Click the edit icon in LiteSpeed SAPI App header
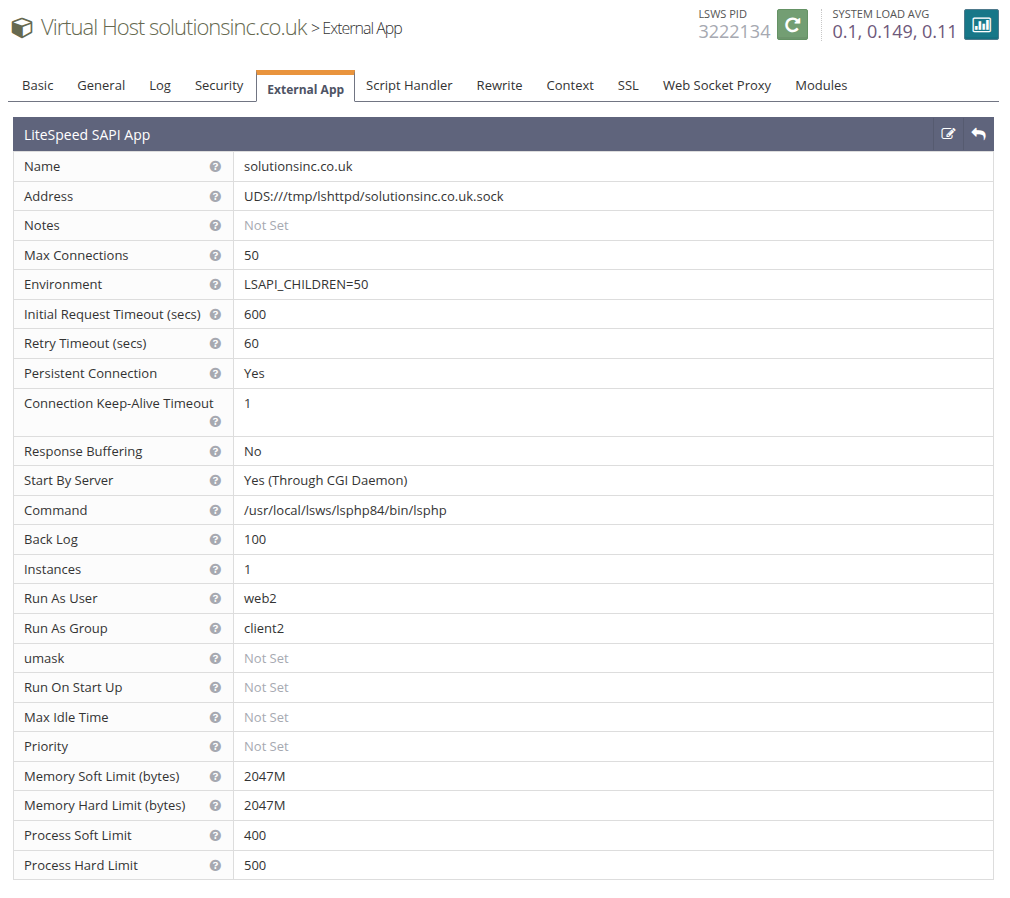 [x=948, y=134]
